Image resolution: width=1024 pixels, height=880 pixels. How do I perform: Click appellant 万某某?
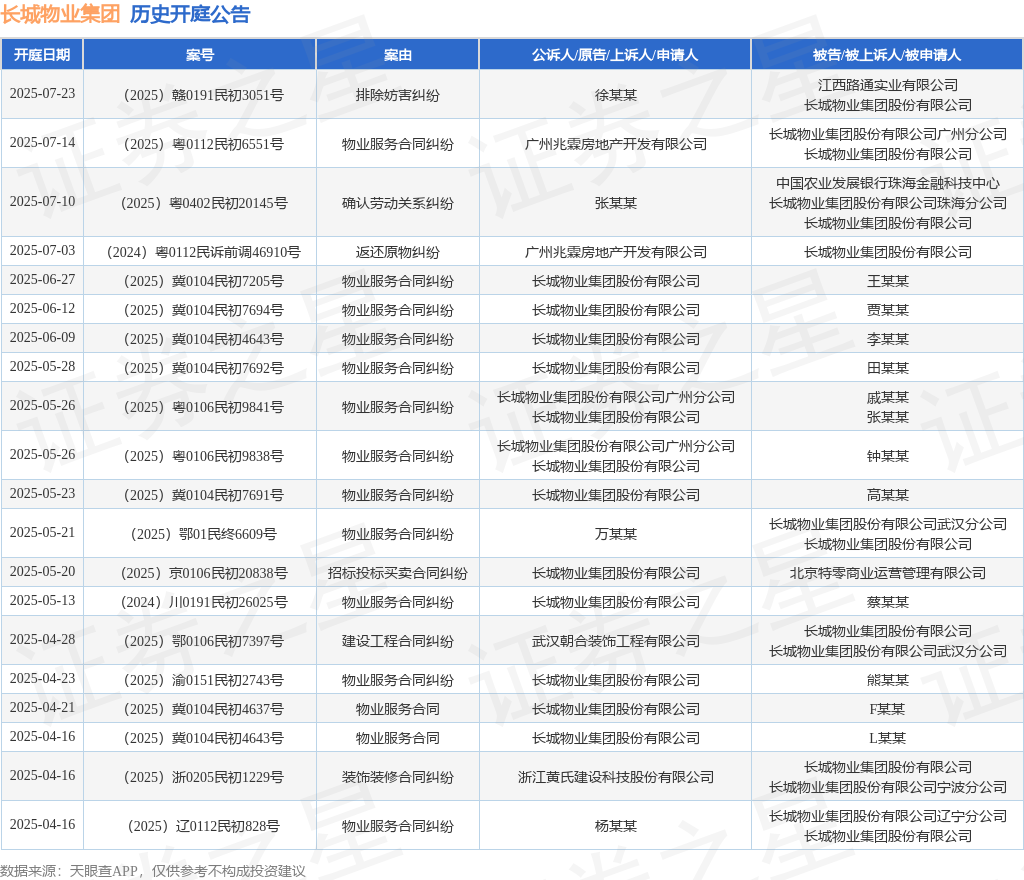coord(616,534)
